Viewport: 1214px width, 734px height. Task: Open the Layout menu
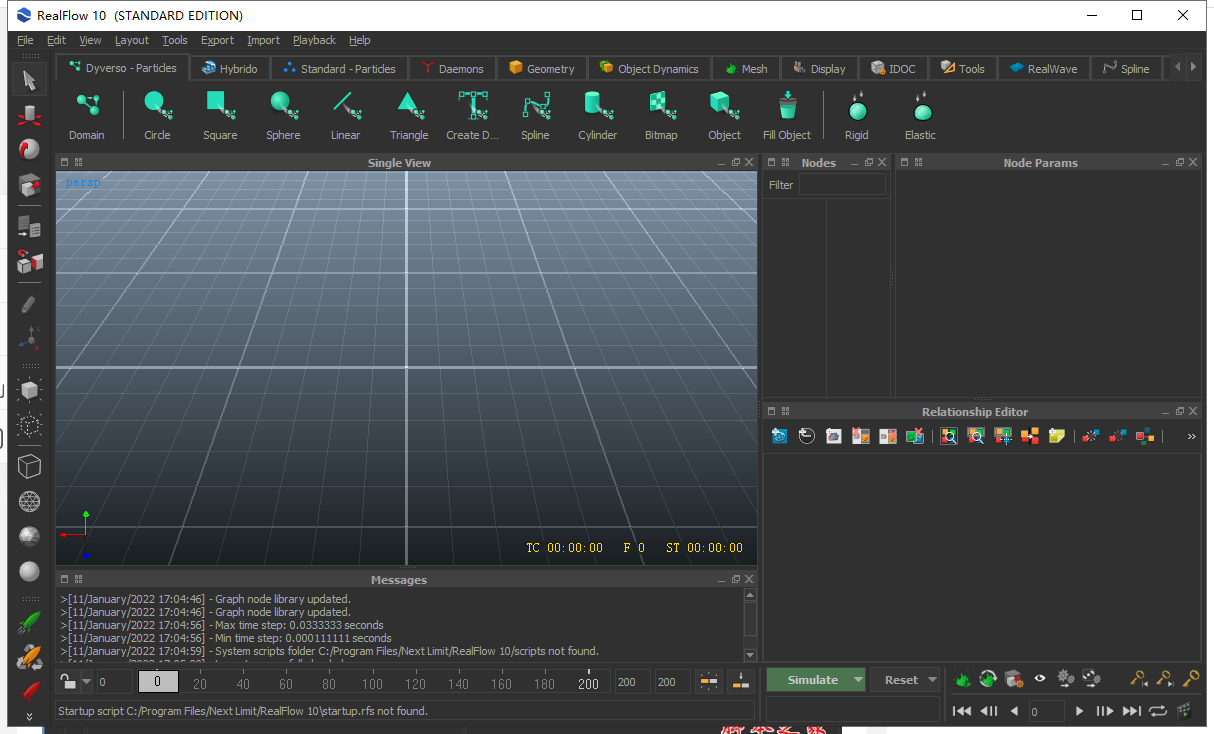coord(131,40)
